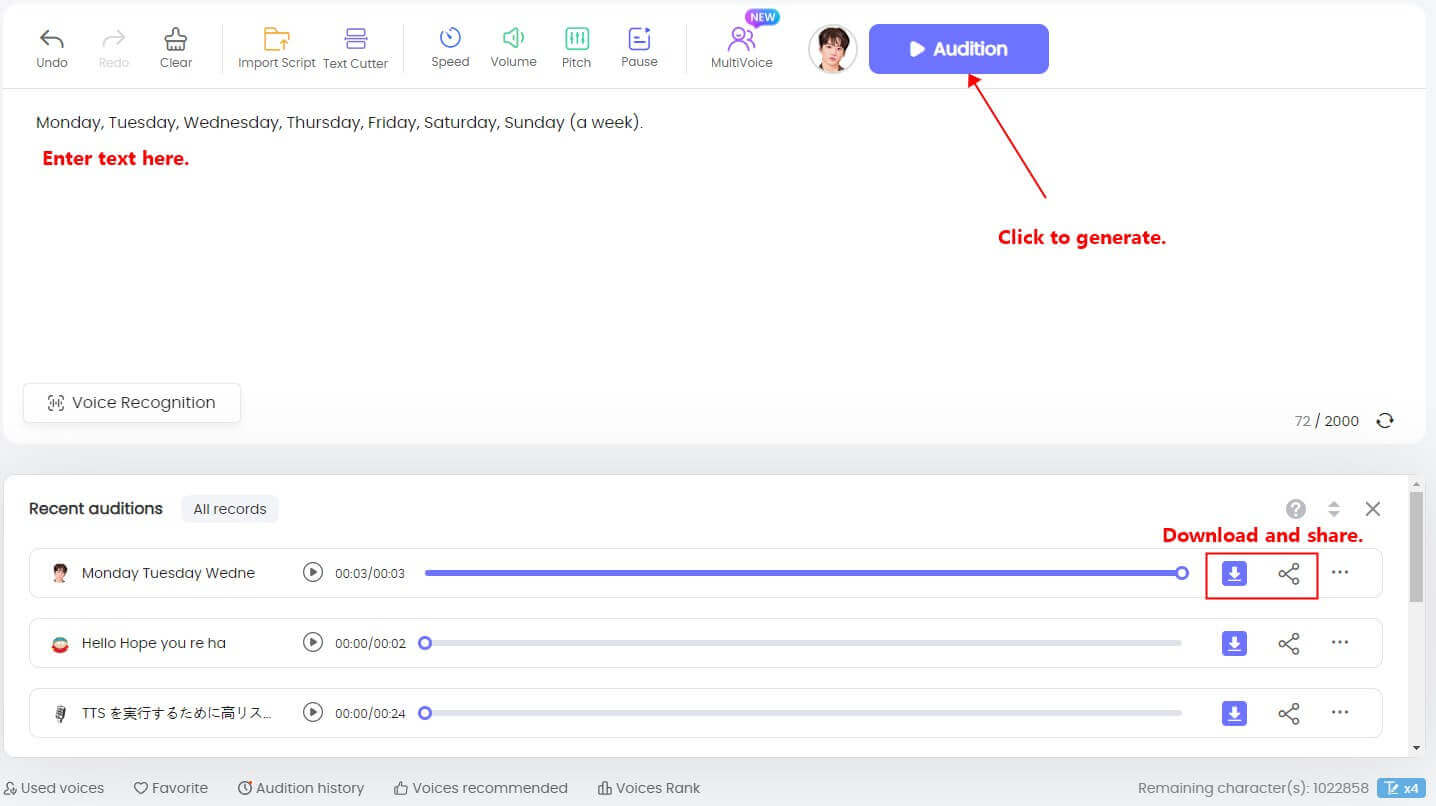Click the scrollbar down arrow
1436x806 pixels.
(1416, 748)
